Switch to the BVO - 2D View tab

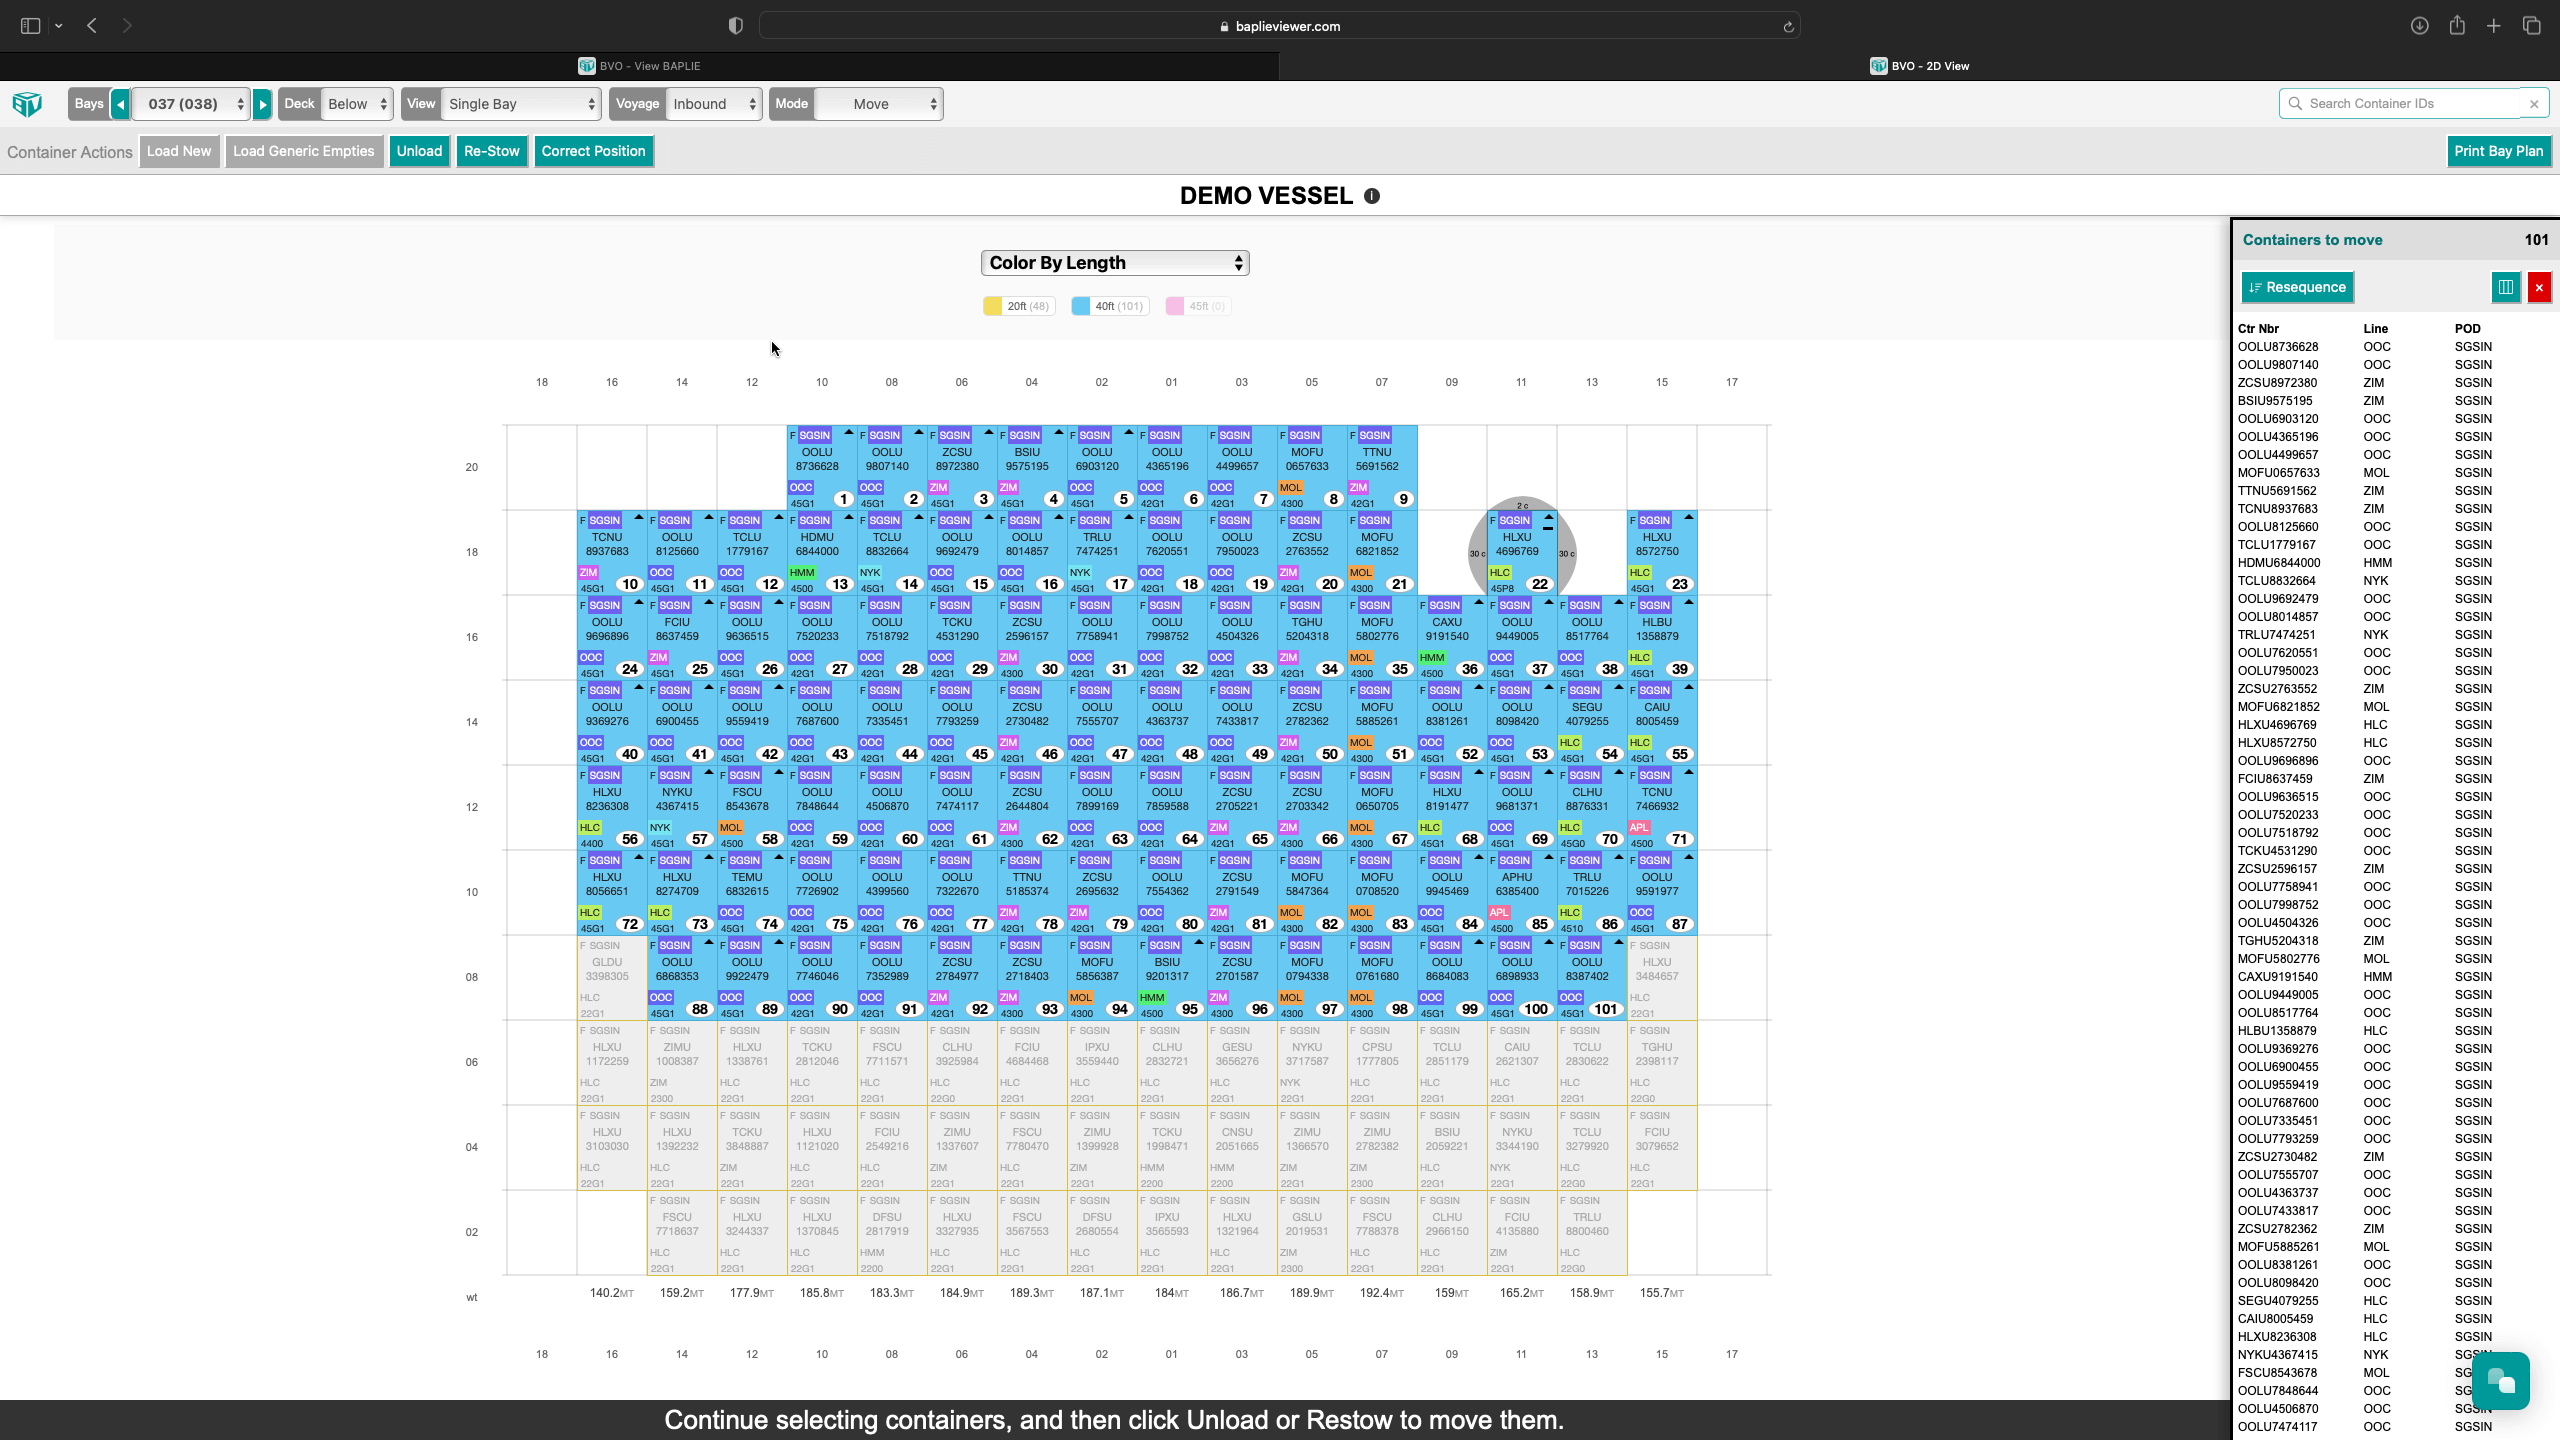point(1920,65)
